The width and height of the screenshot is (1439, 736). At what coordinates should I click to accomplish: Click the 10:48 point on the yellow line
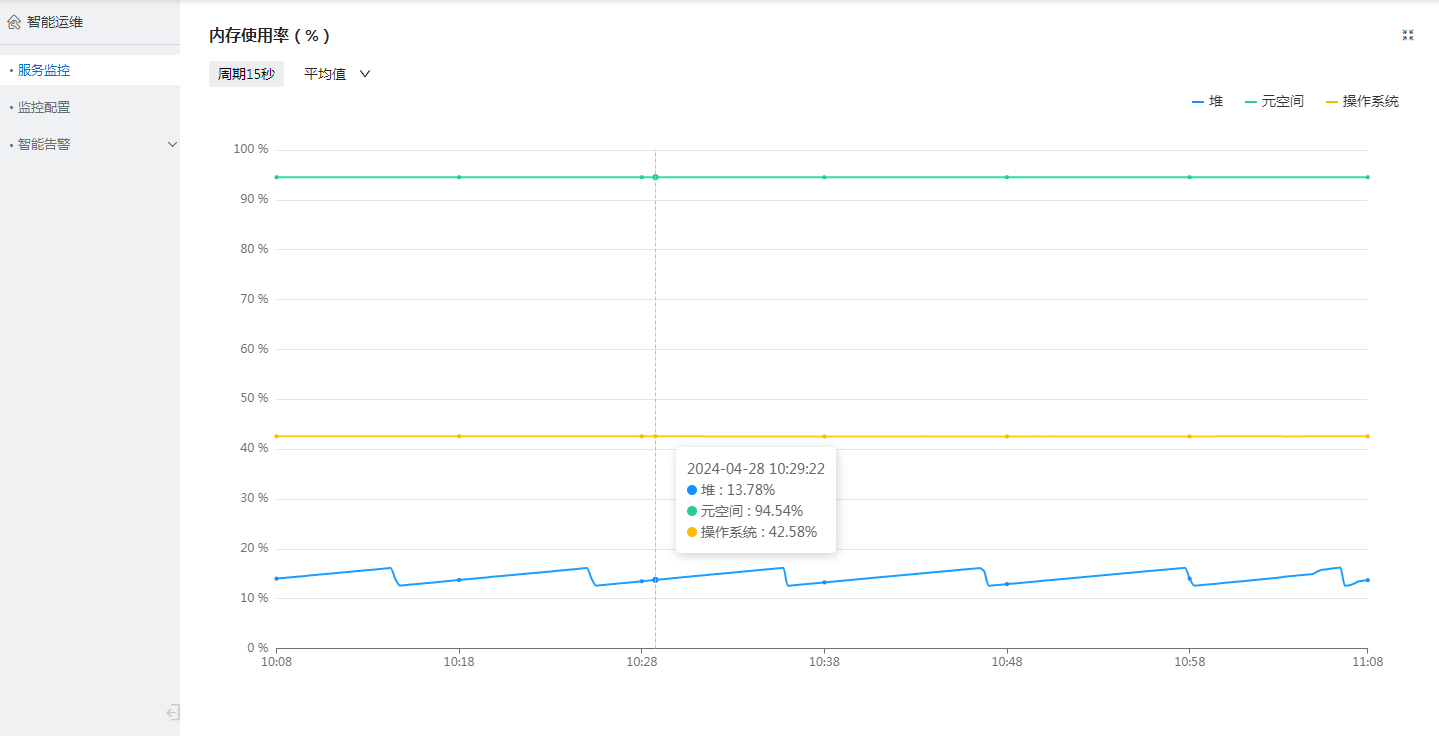click(x=1007, y=436)
